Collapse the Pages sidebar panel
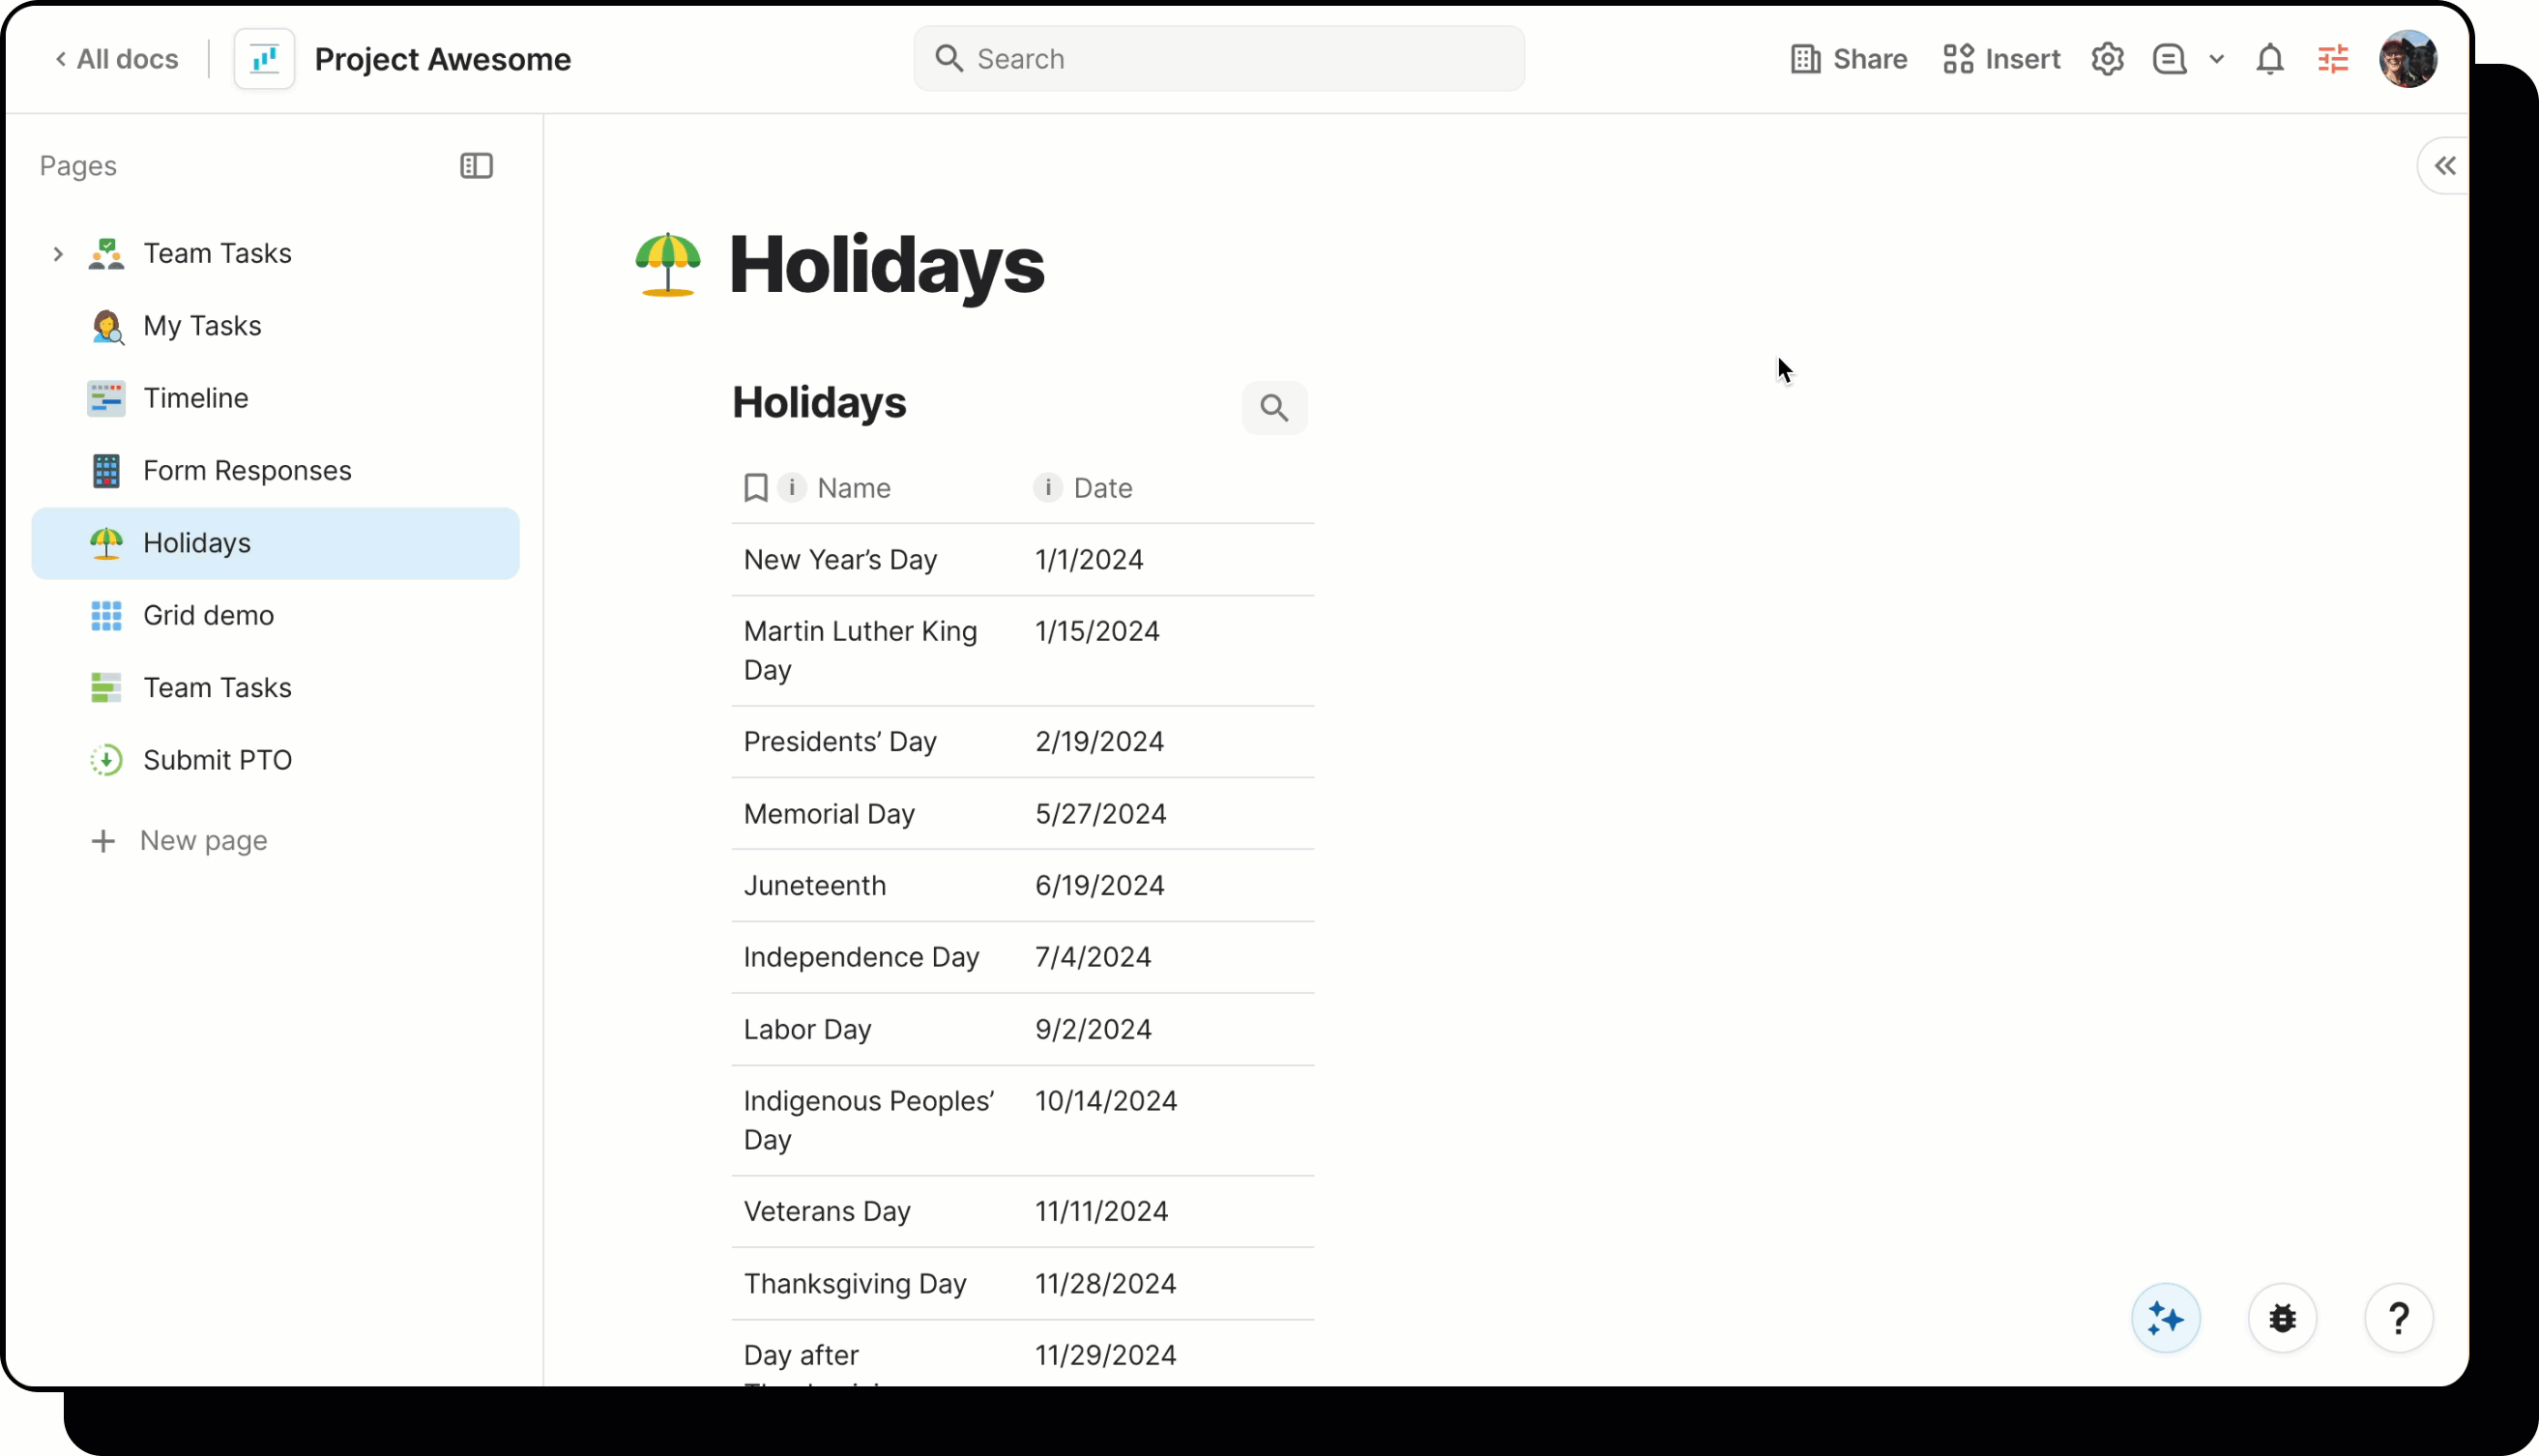Screen dimensions: 2539x1456 (476, 166)
